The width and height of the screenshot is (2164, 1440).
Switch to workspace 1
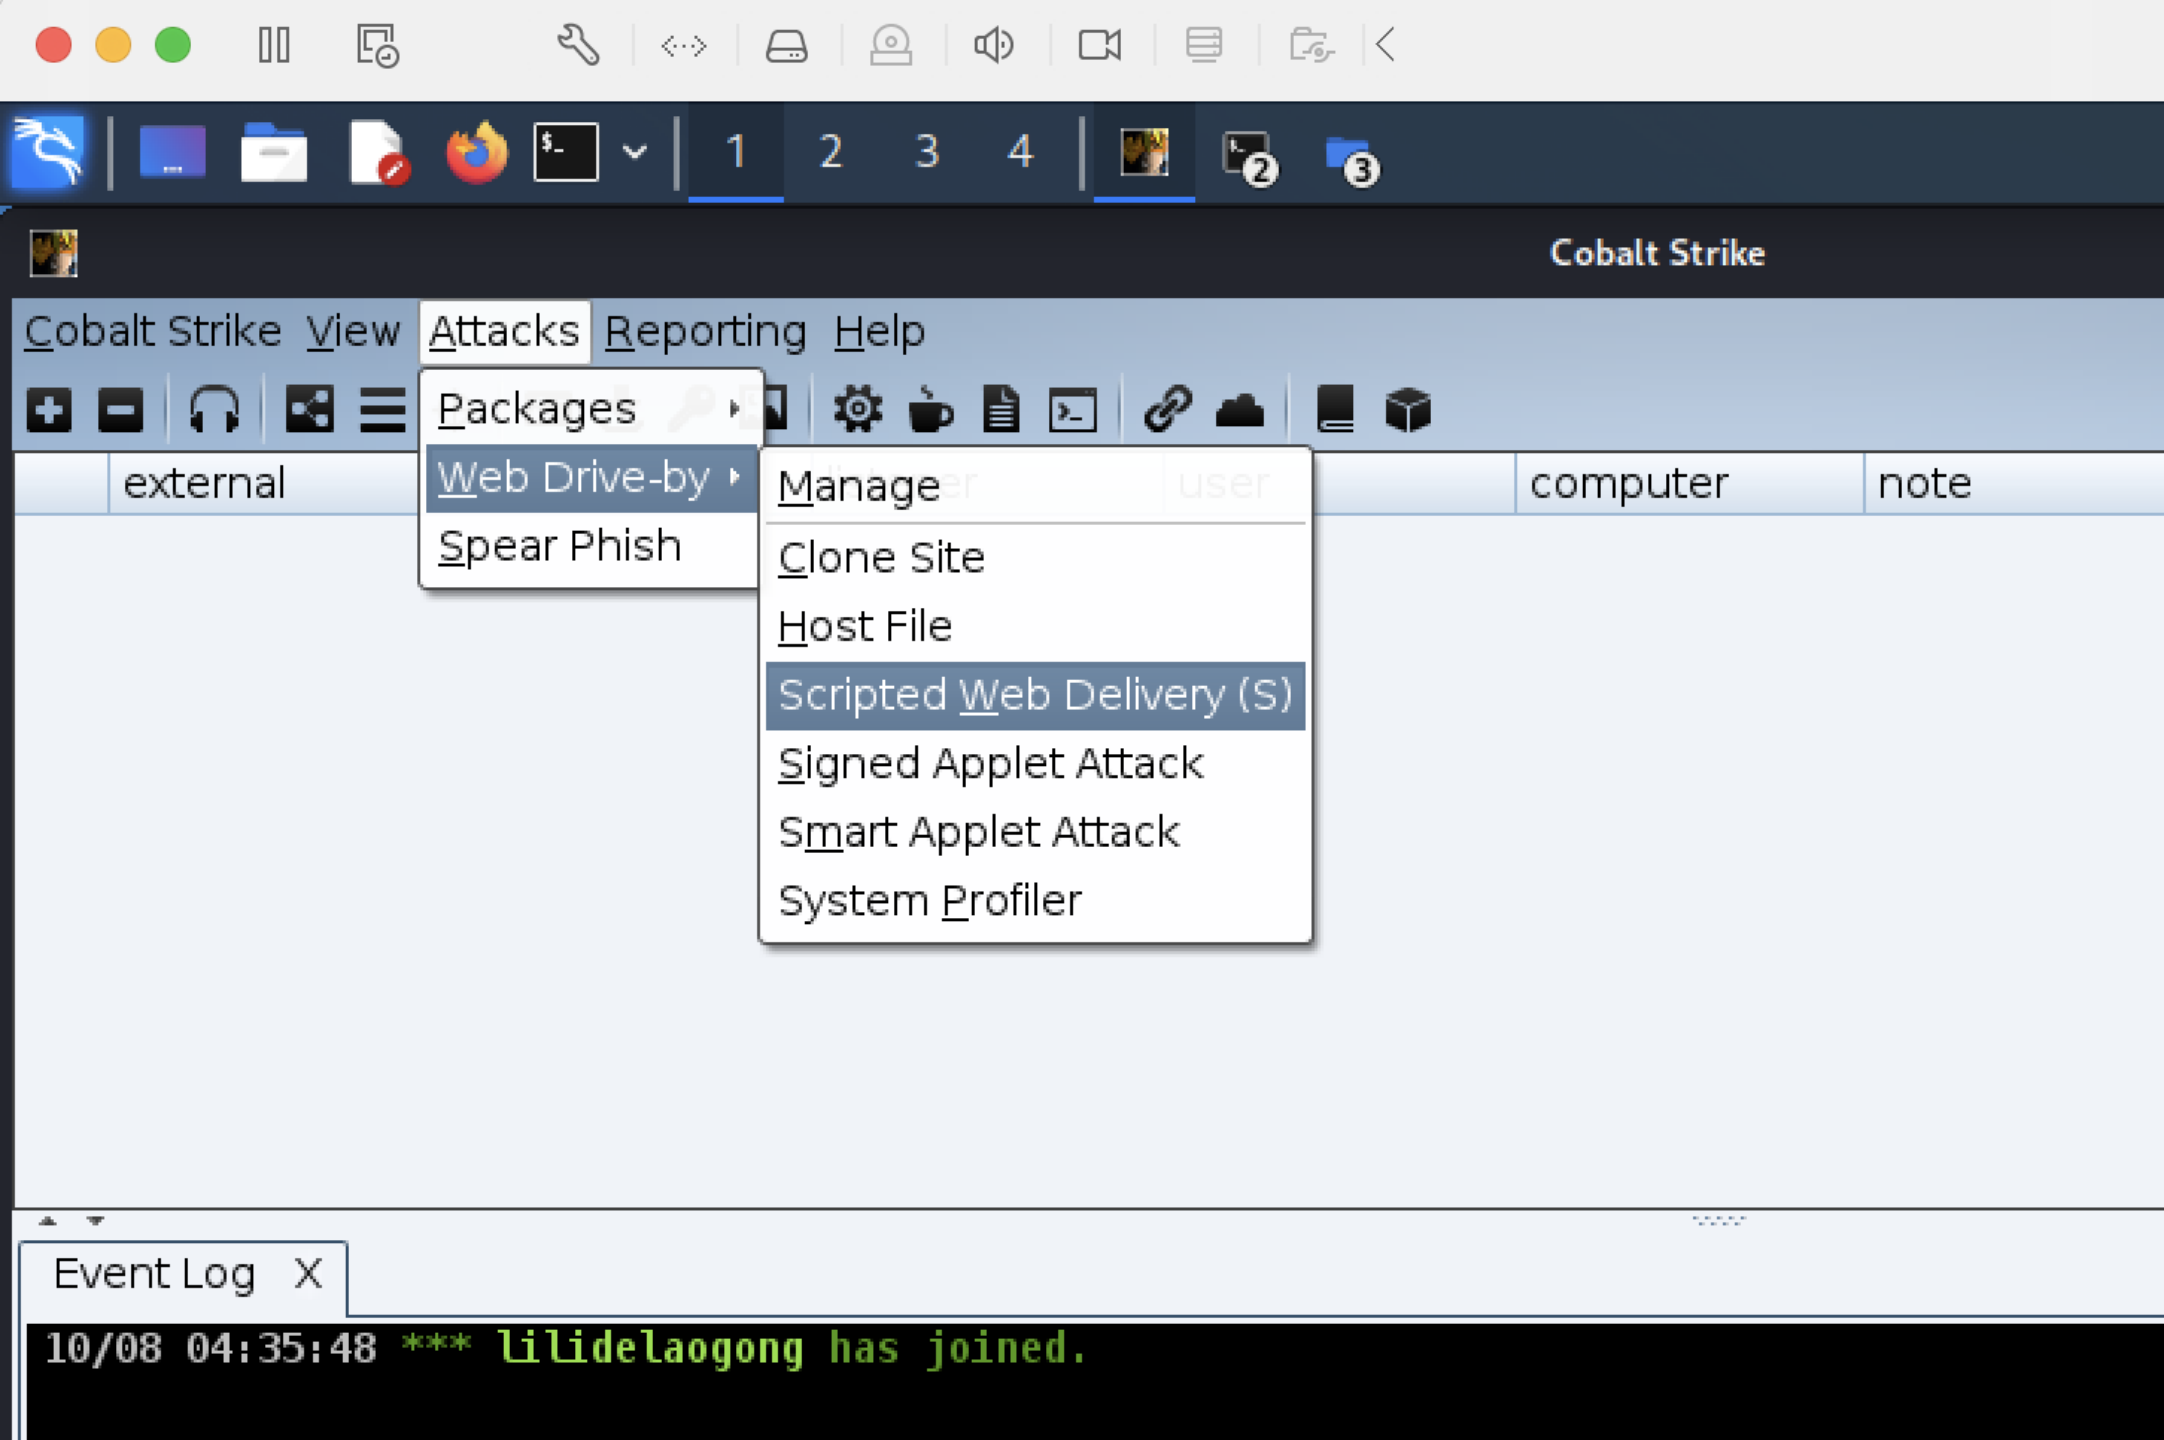point(736,152)
